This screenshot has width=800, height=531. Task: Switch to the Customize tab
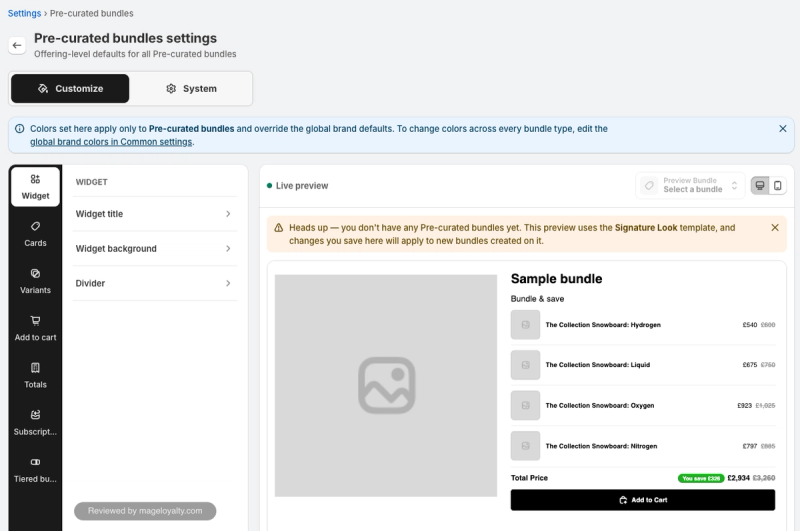70,88
